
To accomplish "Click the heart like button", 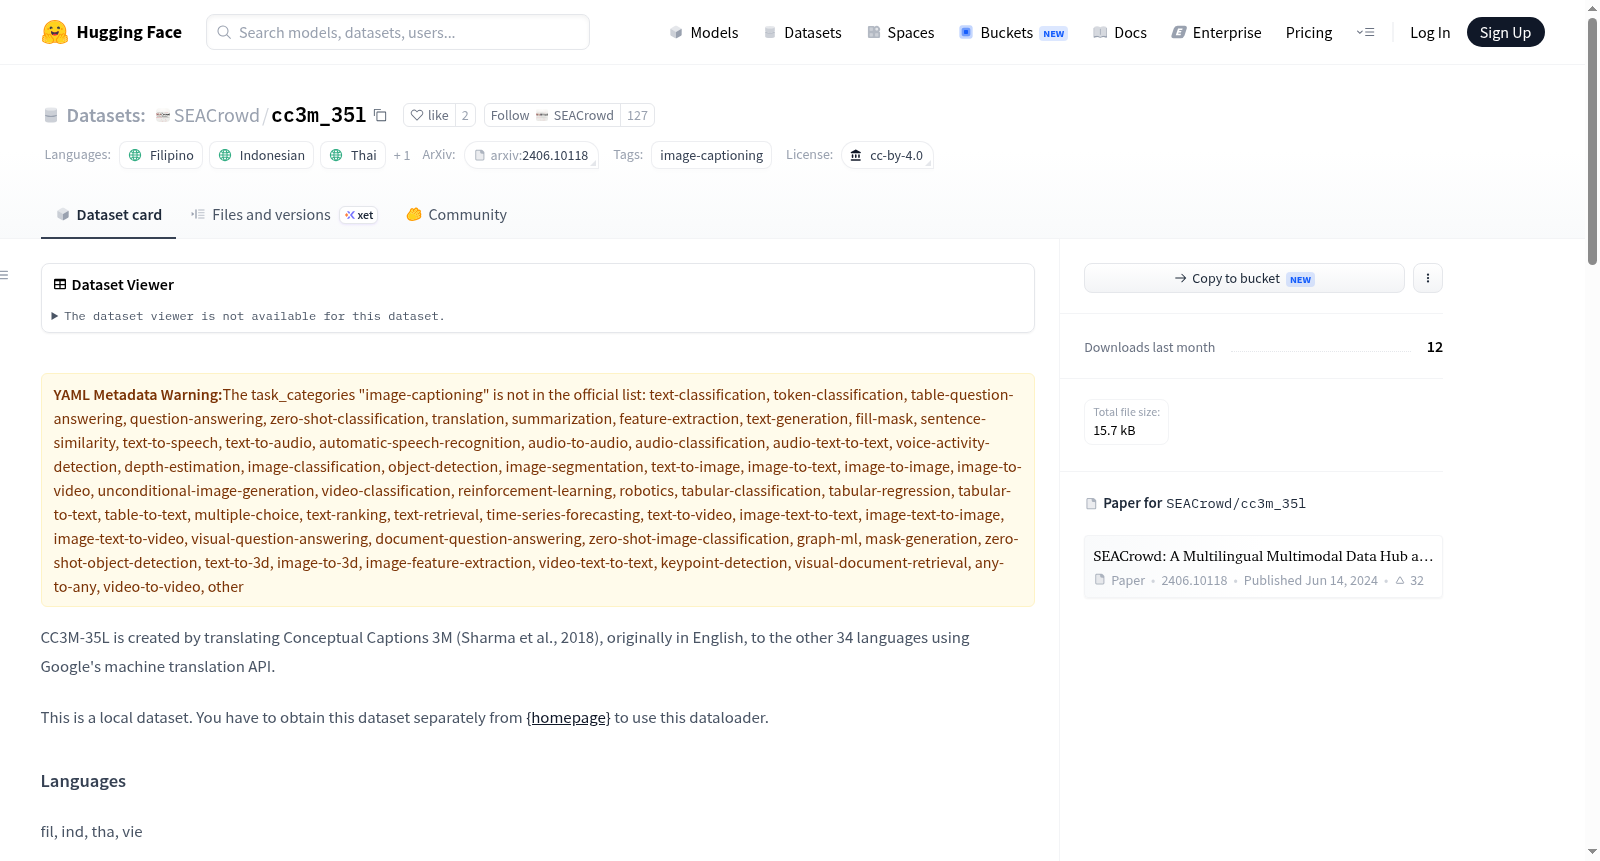I will tap(429, 115).
